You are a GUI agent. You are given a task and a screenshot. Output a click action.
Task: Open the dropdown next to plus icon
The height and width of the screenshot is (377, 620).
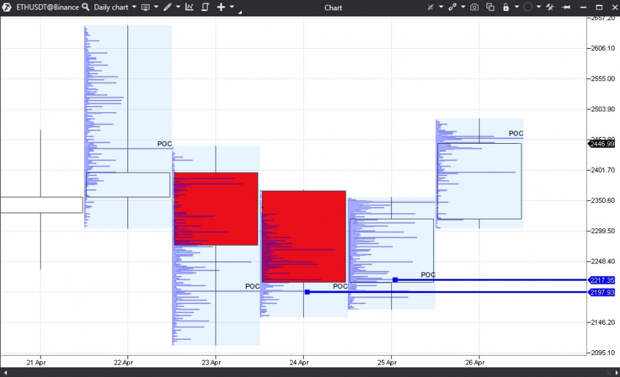coord(232,7)
